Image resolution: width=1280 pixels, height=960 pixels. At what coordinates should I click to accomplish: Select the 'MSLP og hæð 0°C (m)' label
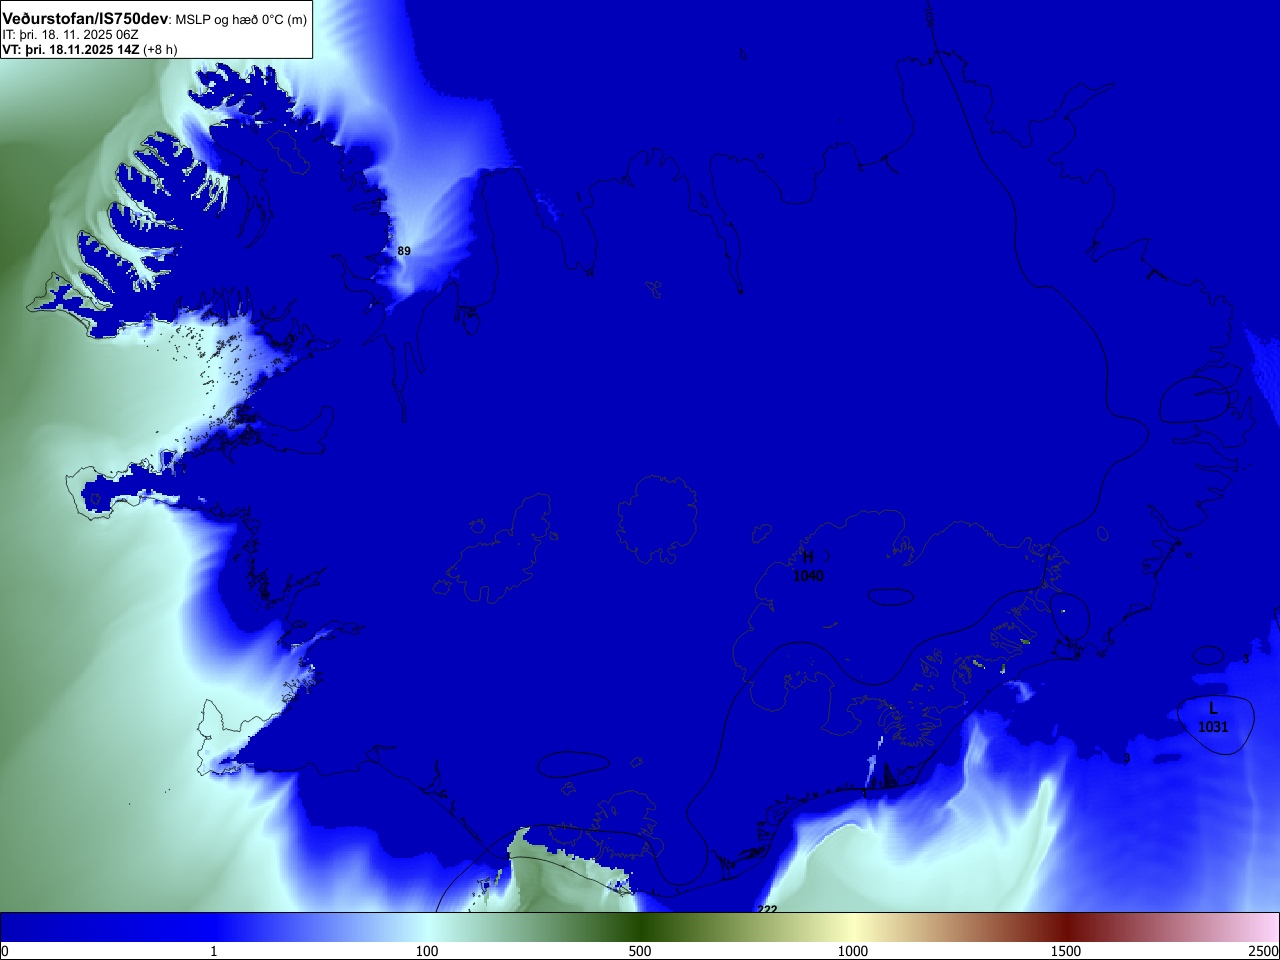pyautogui.click(x=241, y=20)
